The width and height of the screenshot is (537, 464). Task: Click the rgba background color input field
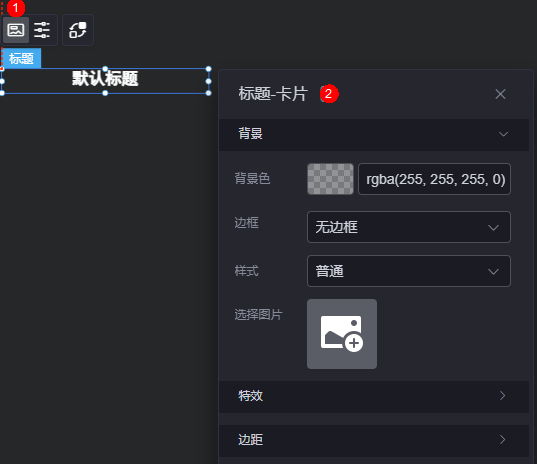point(435,179)
